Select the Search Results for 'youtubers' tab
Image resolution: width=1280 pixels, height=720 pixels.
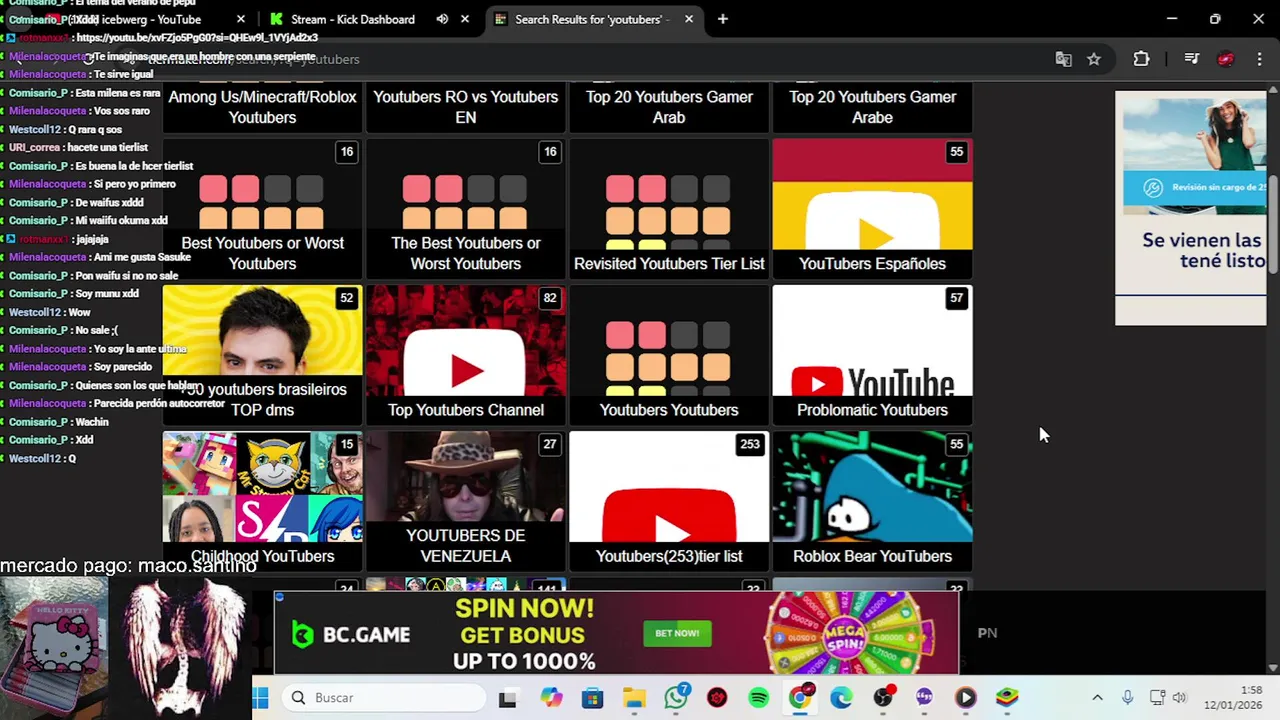pyautogui.click(x=590, y=19)
